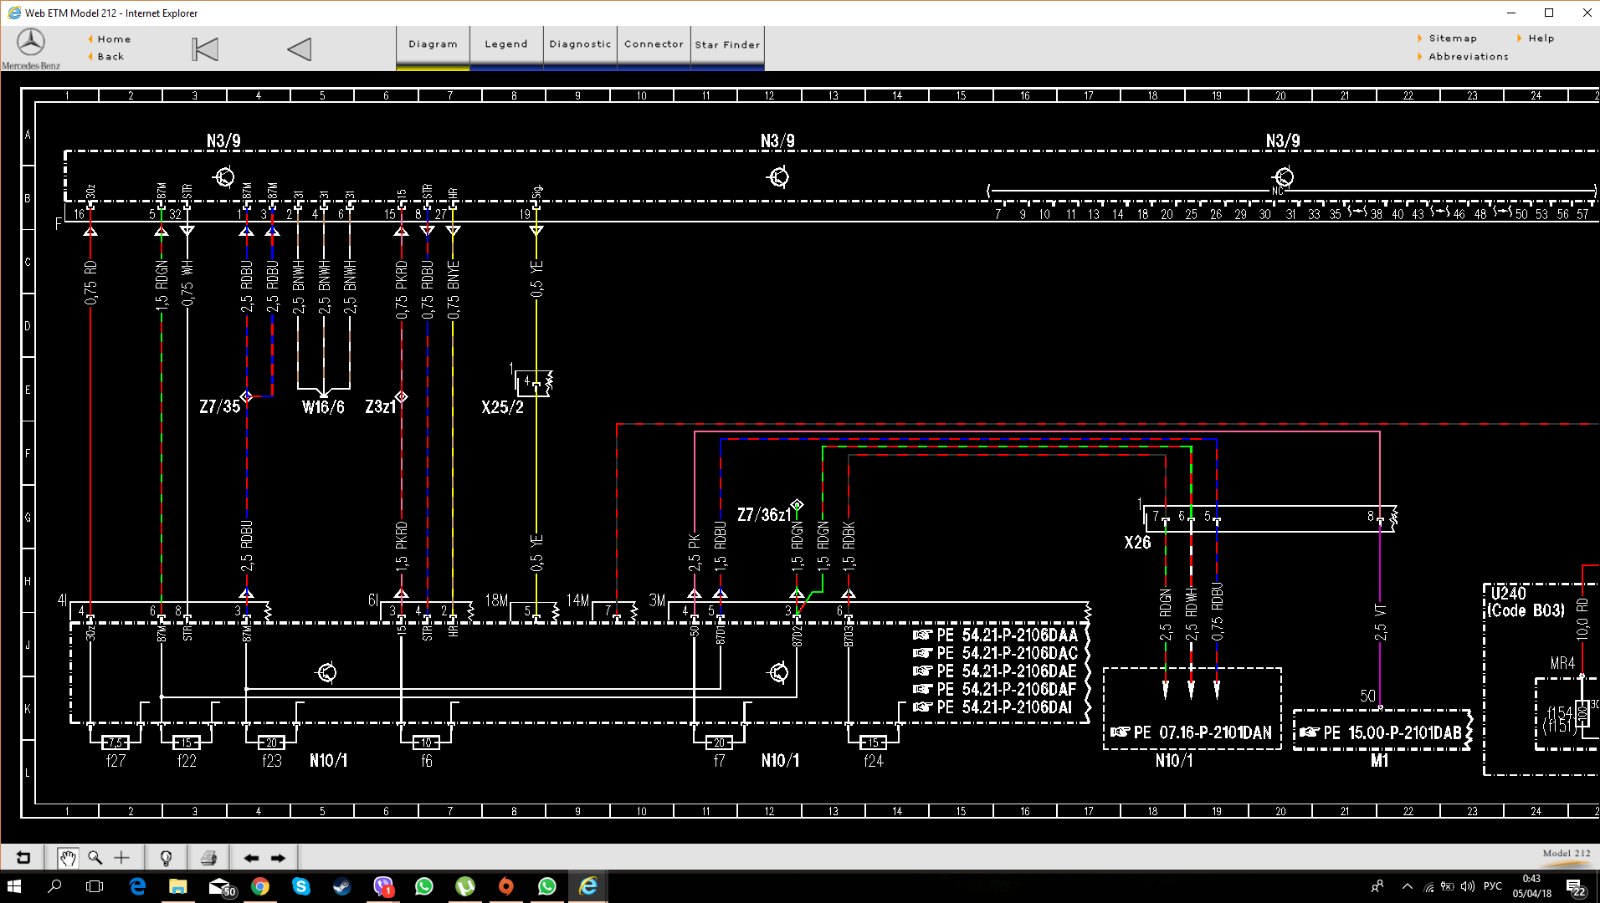Click fuse label f23
Image resolution: width=1600 pixels, height=903 pixels.
pos(272,761)
